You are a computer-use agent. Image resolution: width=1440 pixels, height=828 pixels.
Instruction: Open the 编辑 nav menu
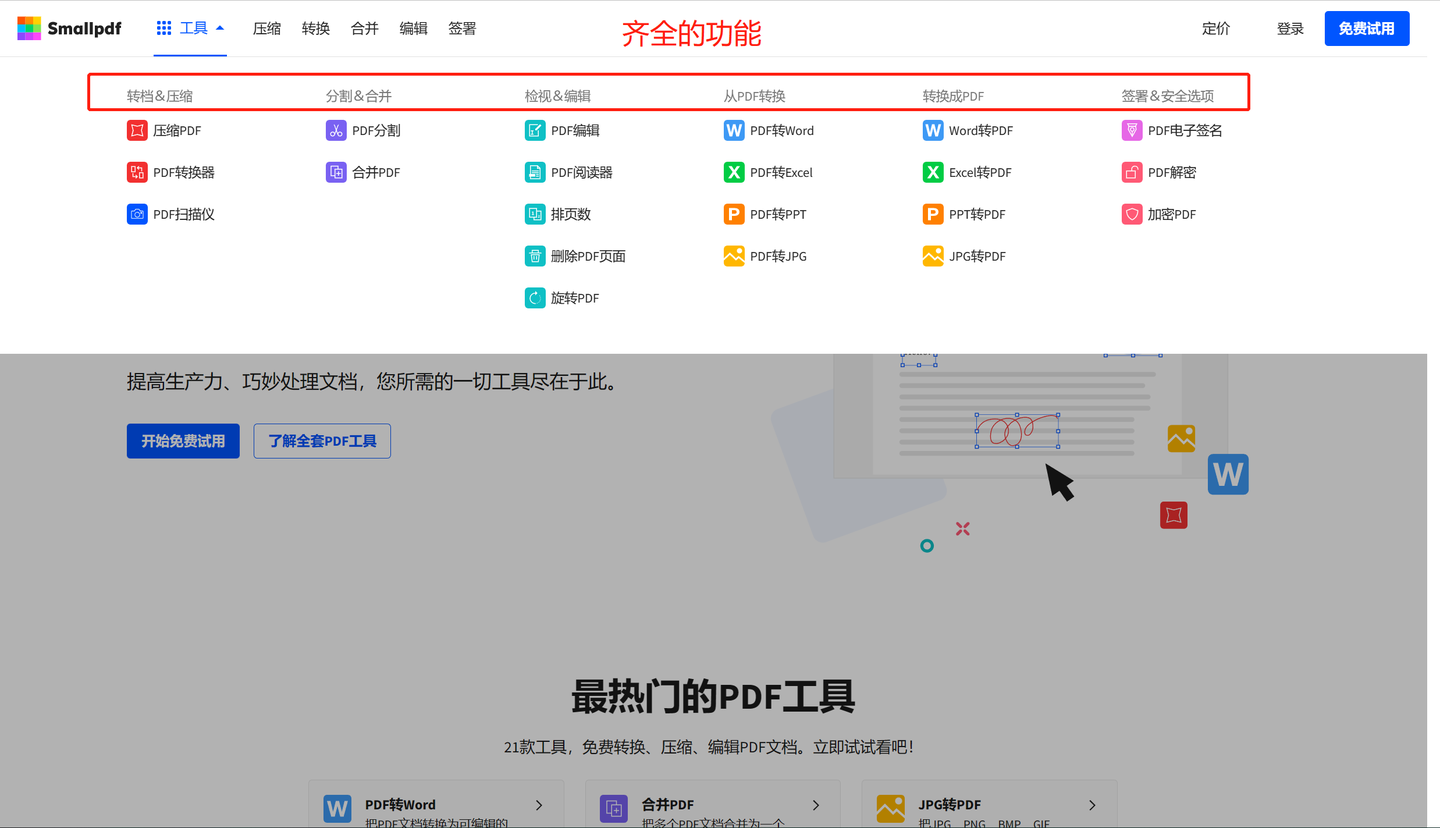tap(413, 28)
